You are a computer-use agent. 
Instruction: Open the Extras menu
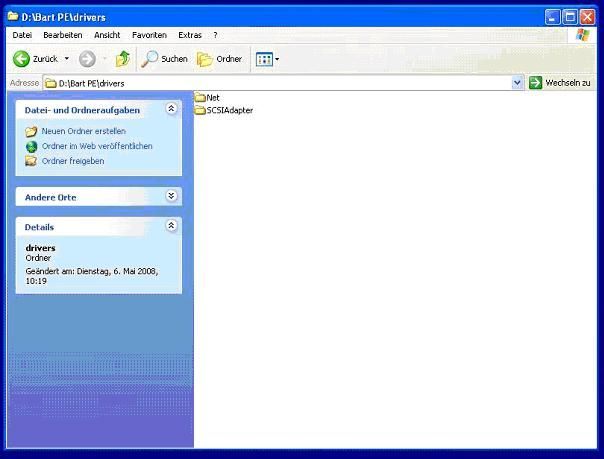tap(190, 35)
